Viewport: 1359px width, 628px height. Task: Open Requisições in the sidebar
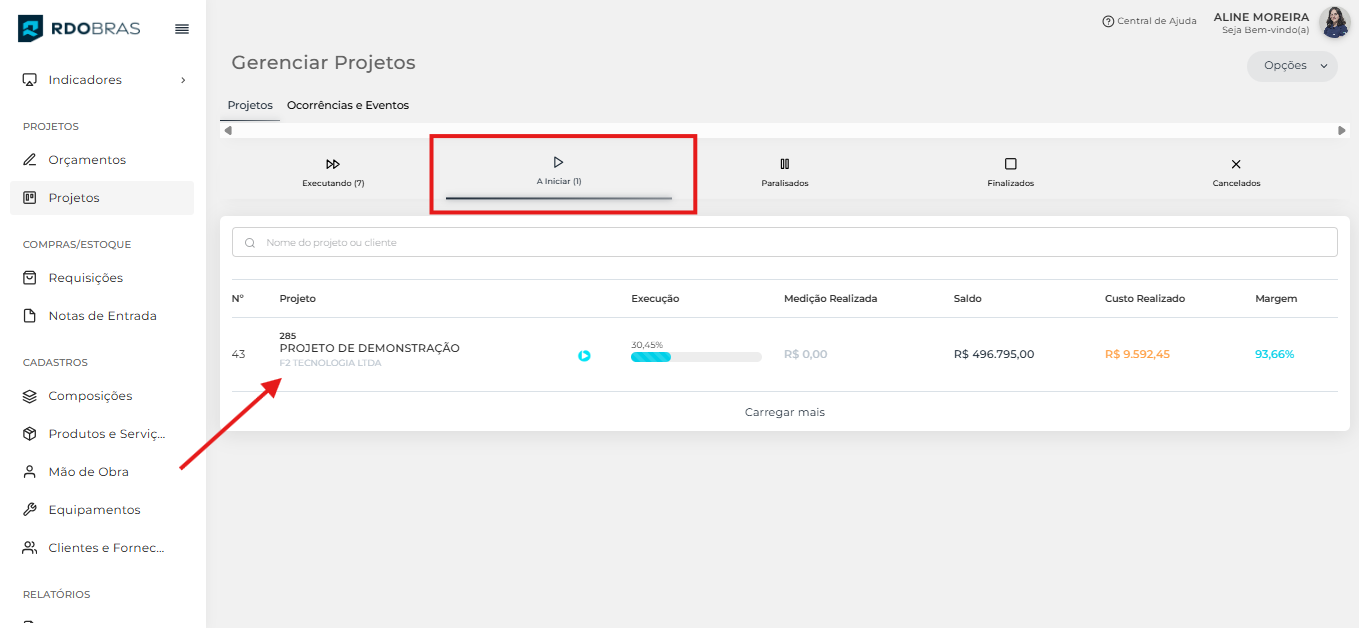point(85,278)
